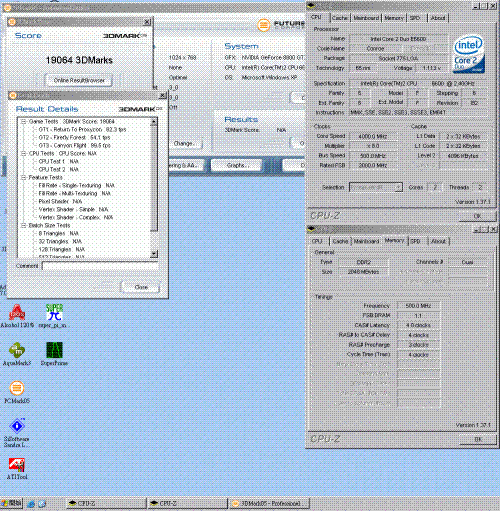Open the SPD tab in processor CPU-Z window

[415, 18]
